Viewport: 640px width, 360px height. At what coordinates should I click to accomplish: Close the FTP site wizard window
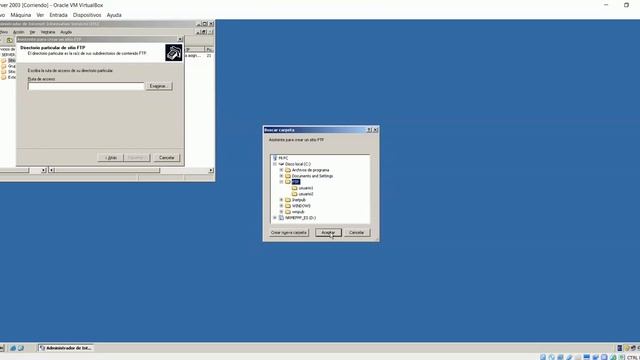pyautogui.click(x=180, y=39)
